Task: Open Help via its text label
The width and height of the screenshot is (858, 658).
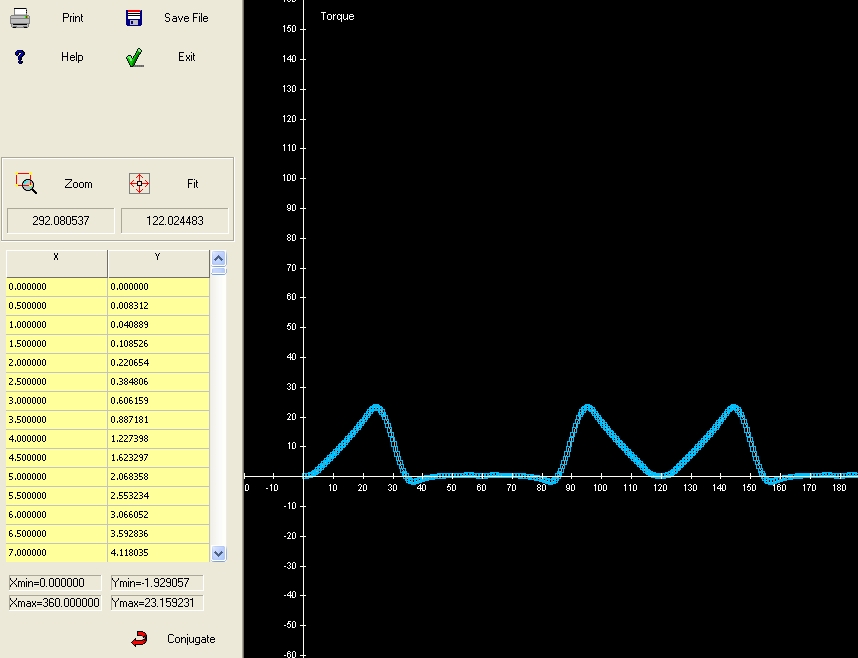Action: (x=72, y=57)
